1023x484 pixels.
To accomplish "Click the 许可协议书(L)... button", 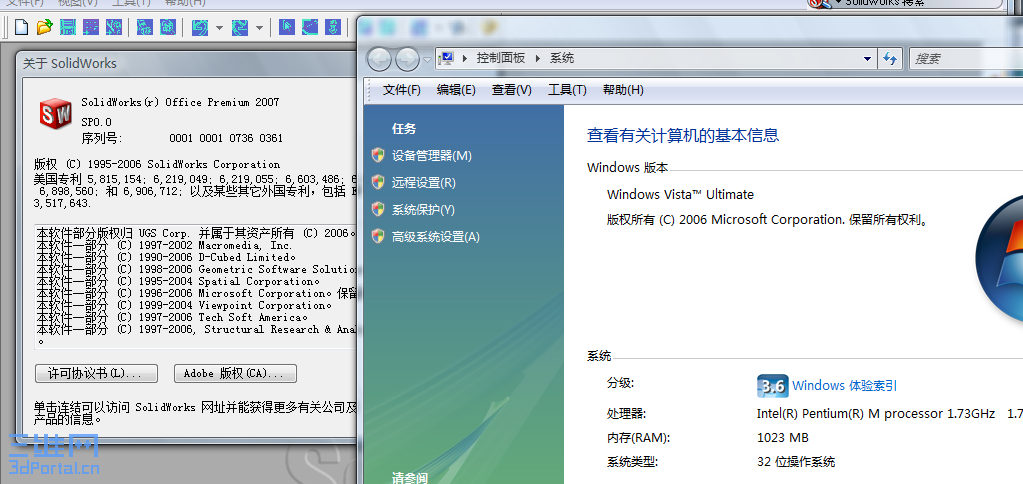I will point(96,374).
